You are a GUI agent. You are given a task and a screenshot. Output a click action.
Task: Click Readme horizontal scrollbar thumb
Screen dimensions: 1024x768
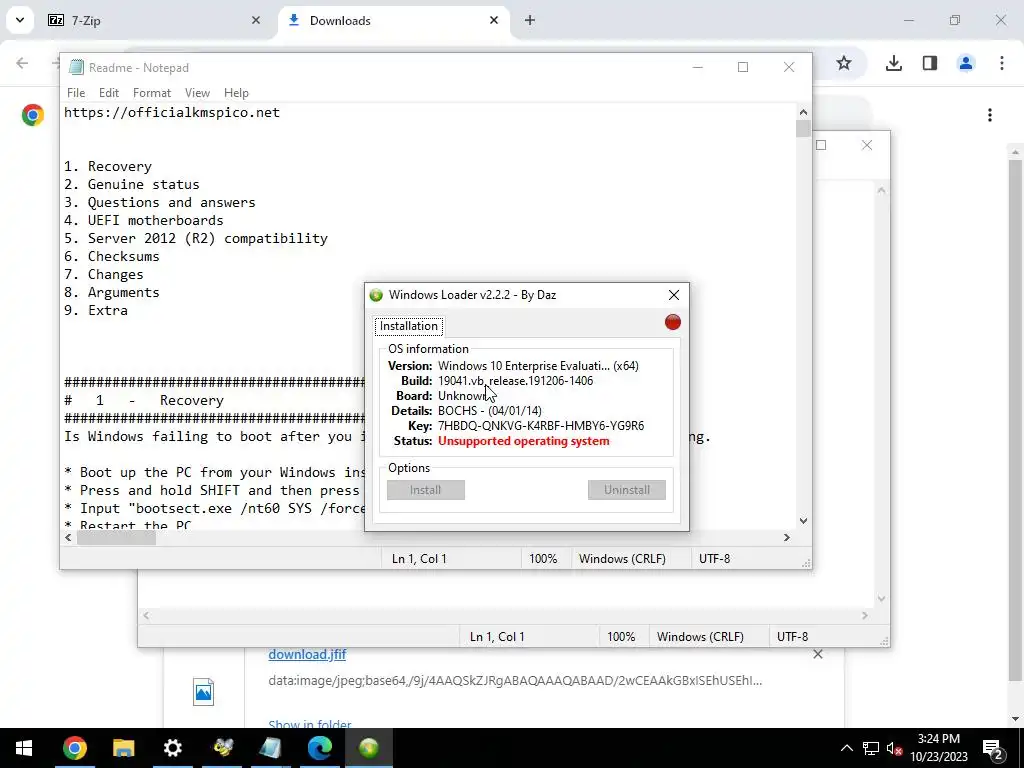116,537
